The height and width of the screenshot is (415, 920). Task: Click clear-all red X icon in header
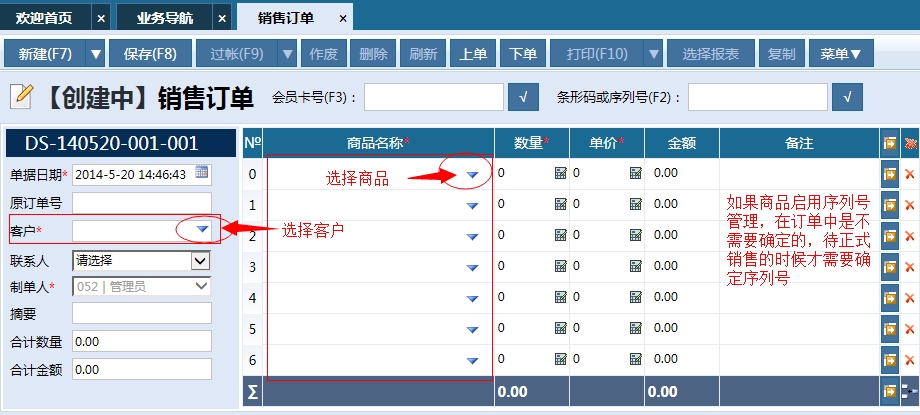tap(911, 144)
